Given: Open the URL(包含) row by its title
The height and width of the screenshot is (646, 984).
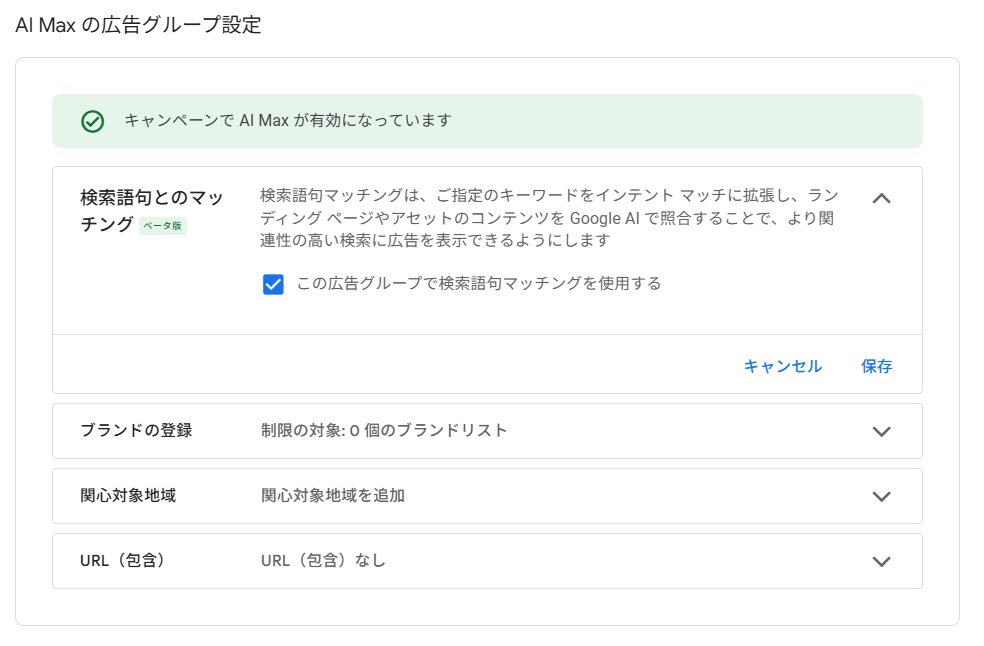Looking at the screenshot, I should (122, 560).
